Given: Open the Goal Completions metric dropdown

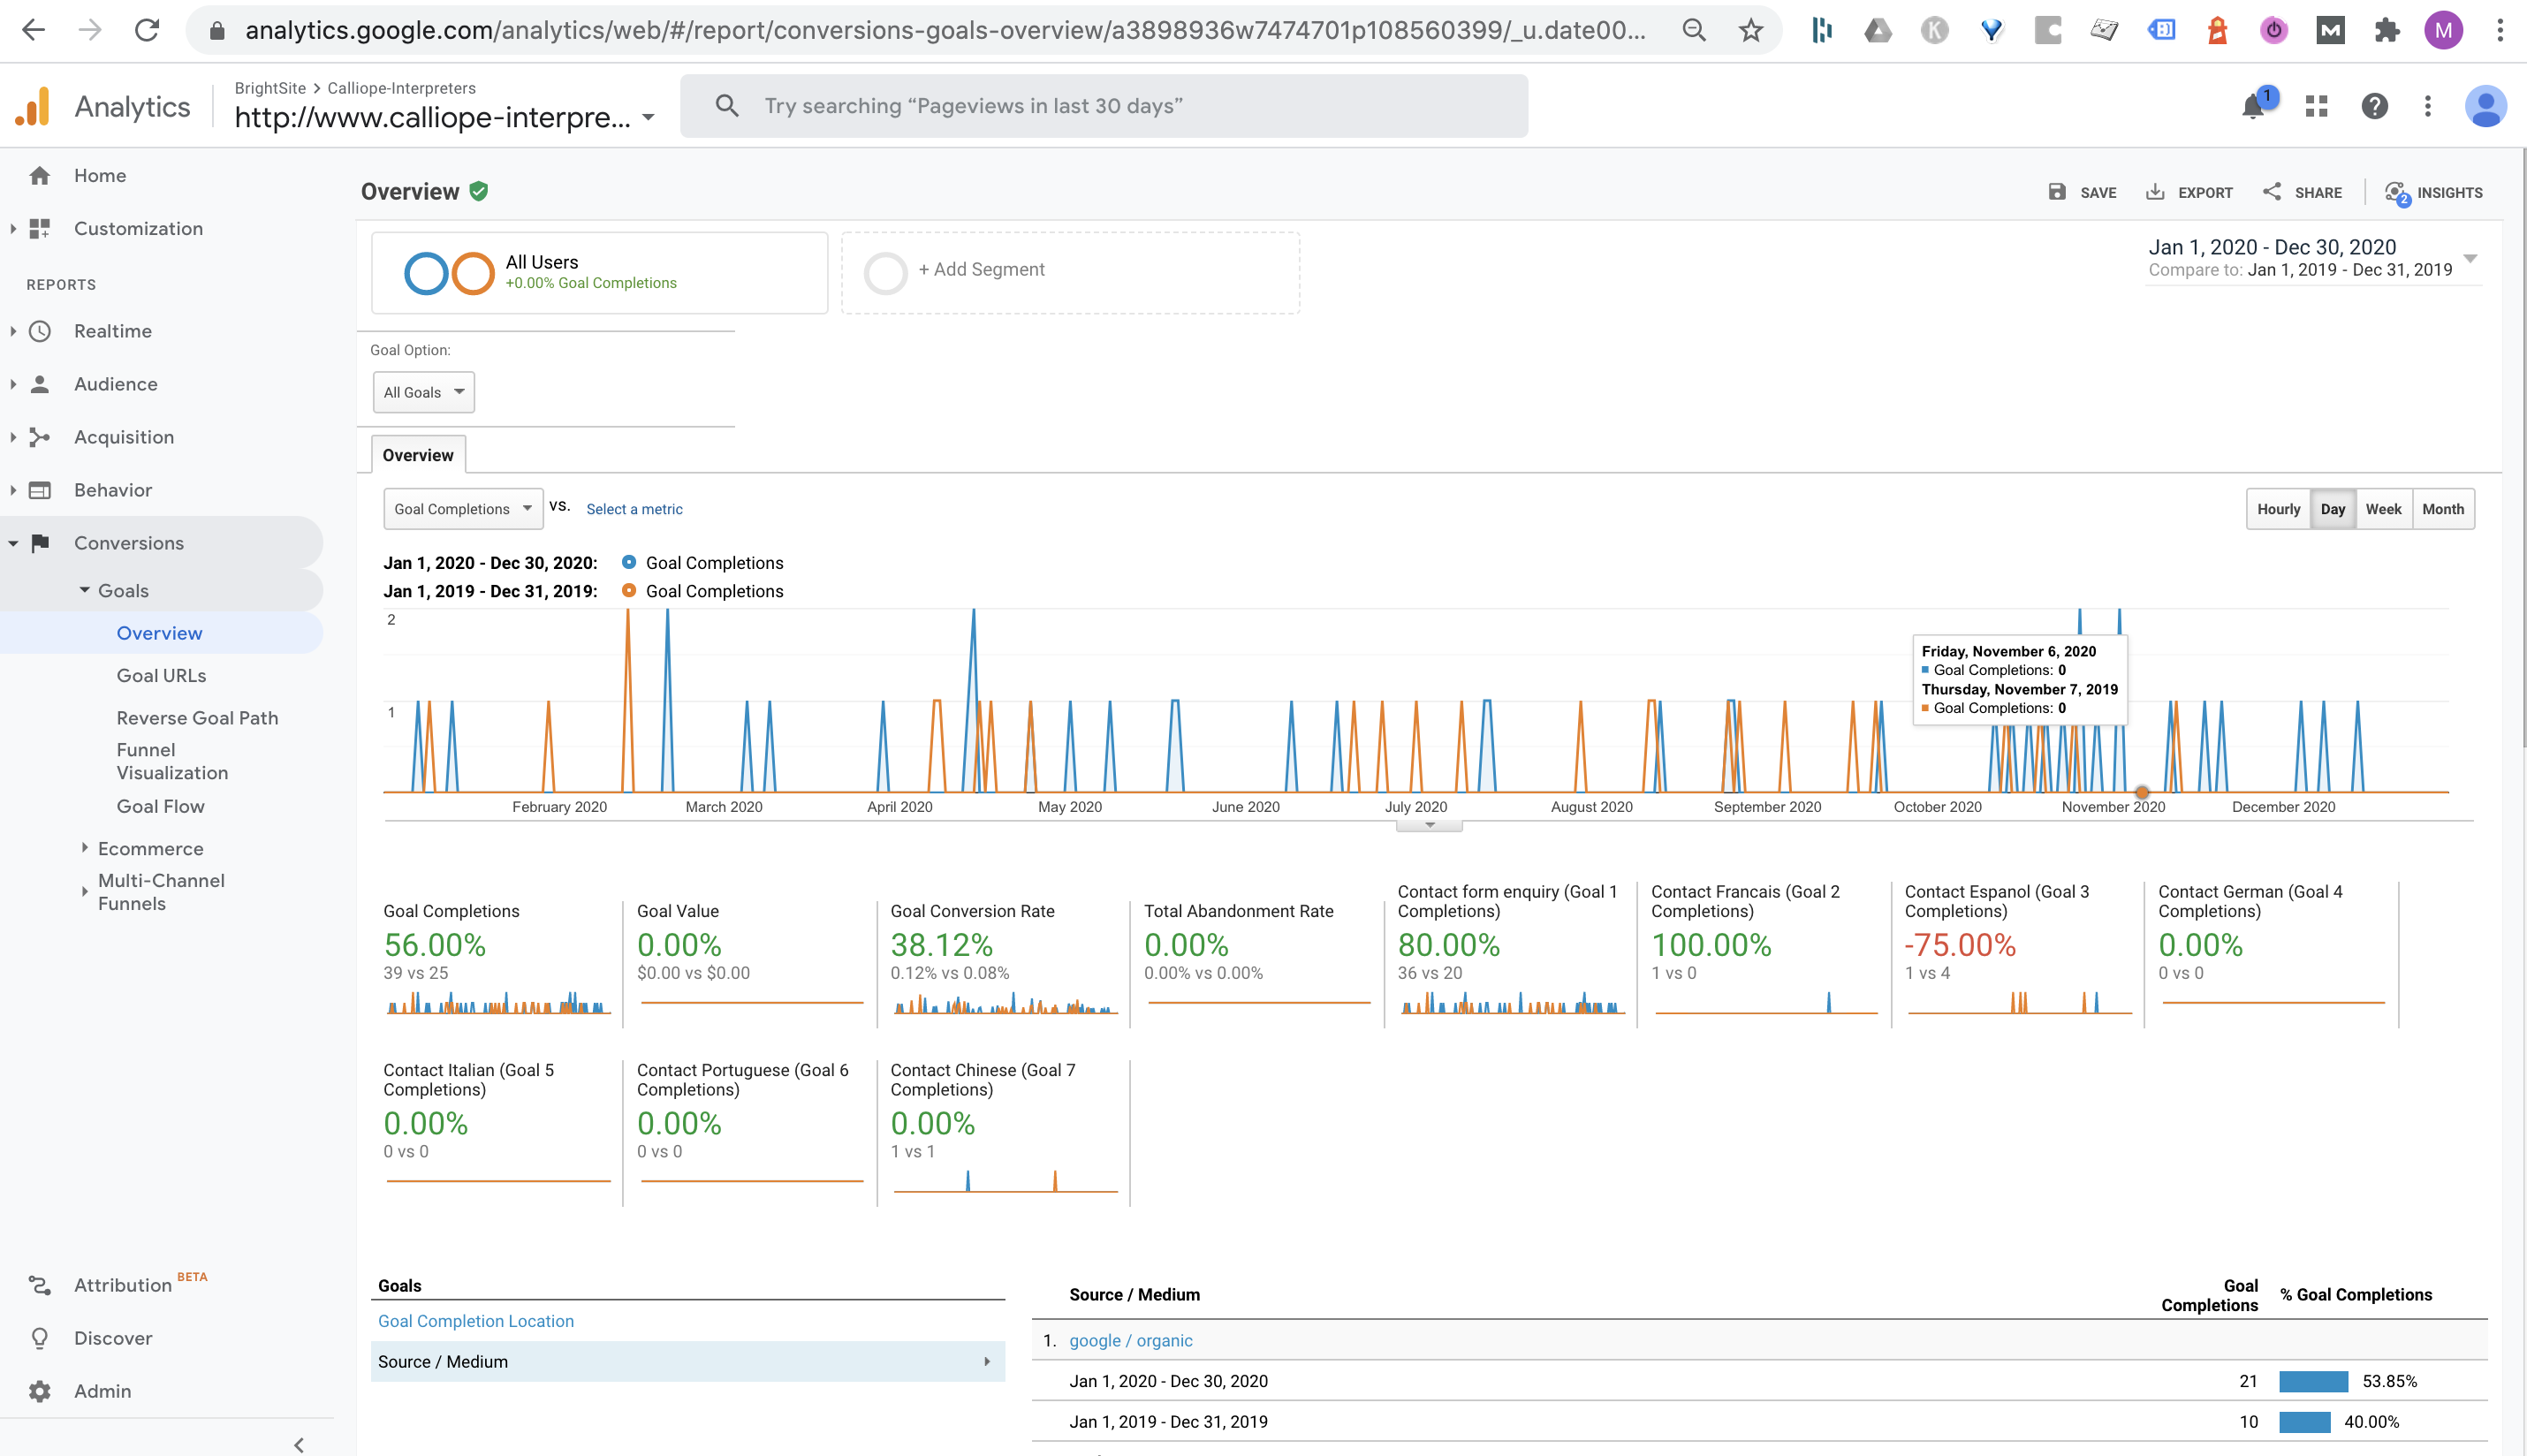Looking at the screenshot, I should coord(462,509).
